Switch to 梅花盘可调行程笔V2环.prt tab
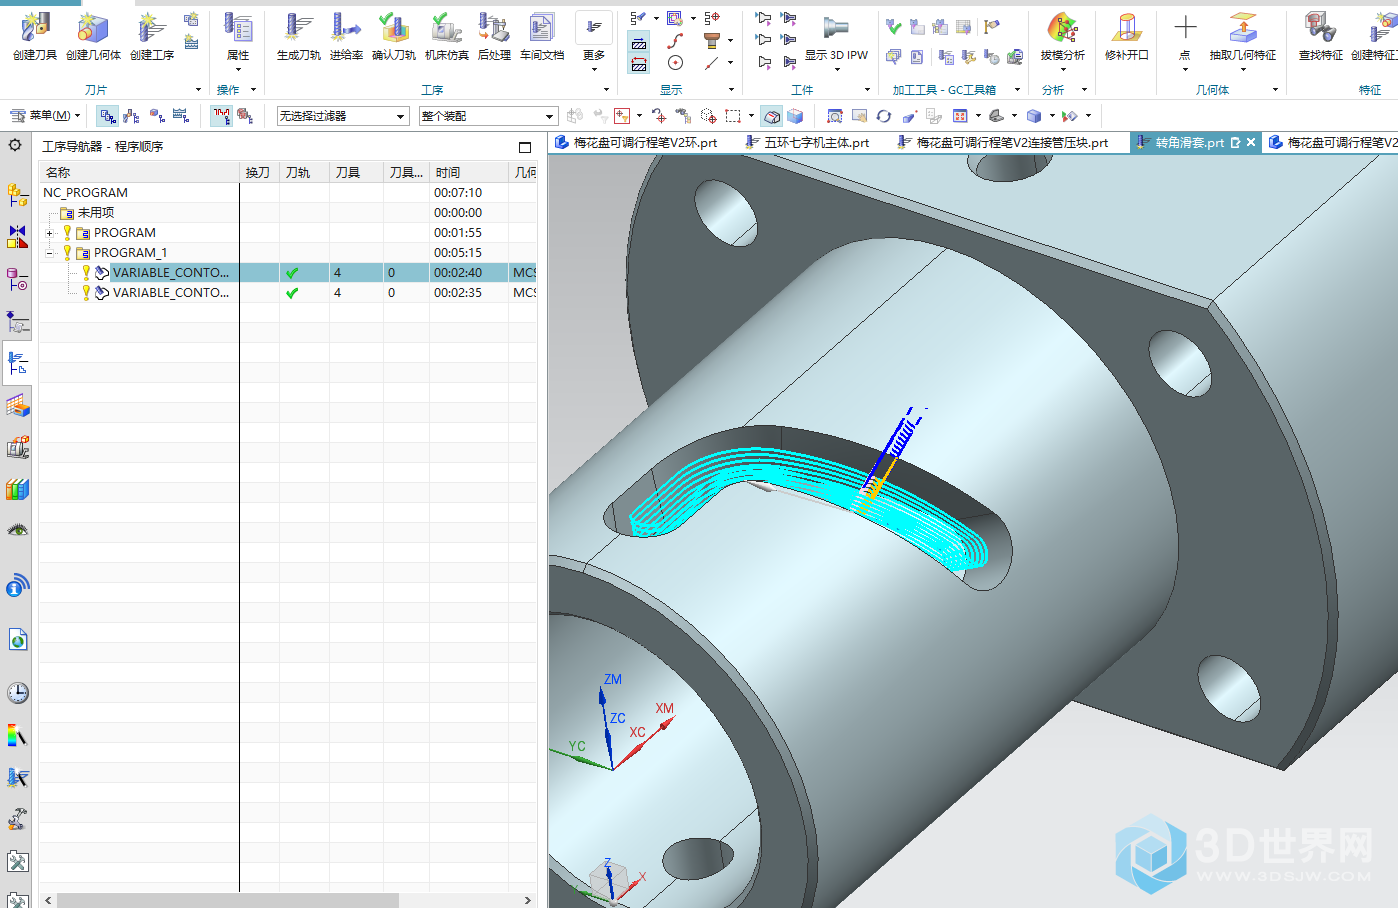This screenshot has height=908, width=1398. click(x=636, y=143)
